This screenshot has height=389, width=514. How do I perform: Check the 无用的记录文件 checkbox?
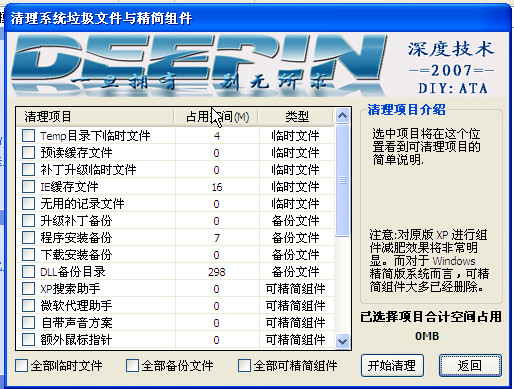pyautogui.click(x=28, y=204)
